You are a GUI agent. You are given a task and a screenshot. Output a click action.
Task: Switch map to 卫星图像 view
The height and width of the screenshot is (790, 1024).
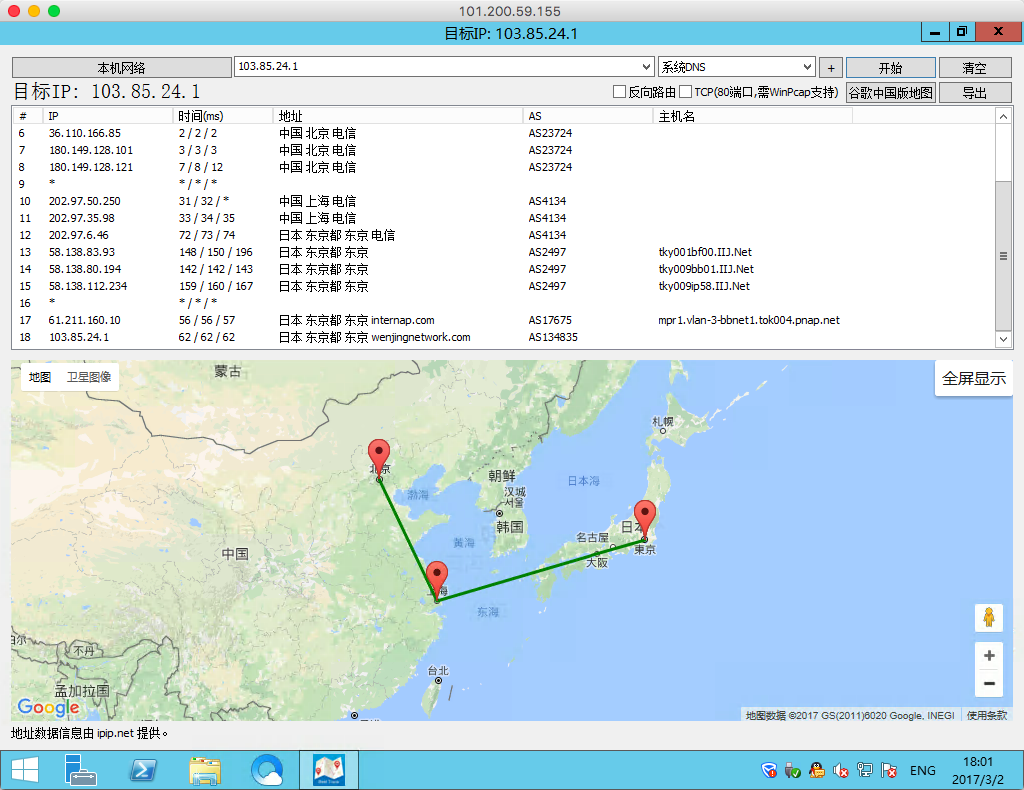coord(89,377)
